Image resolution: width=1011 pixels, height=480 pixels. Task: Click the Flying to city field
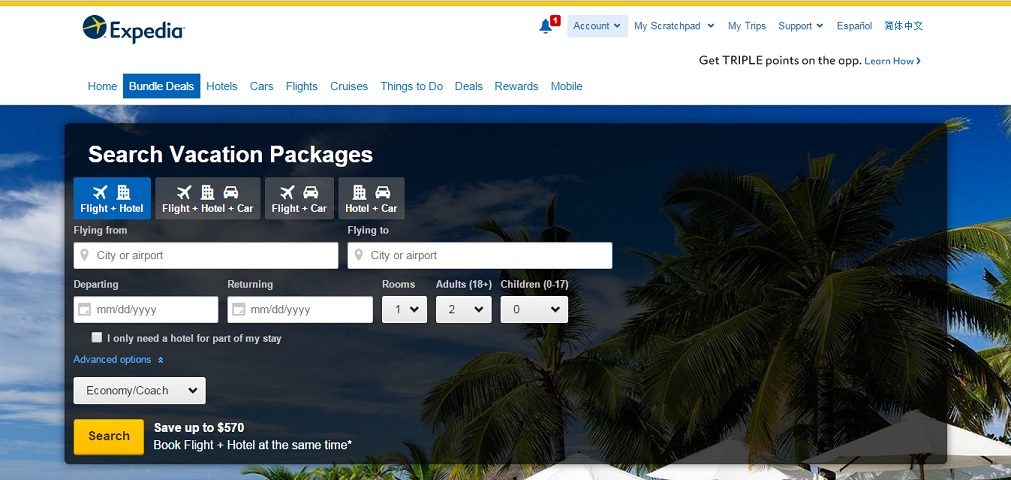[480, 255]
